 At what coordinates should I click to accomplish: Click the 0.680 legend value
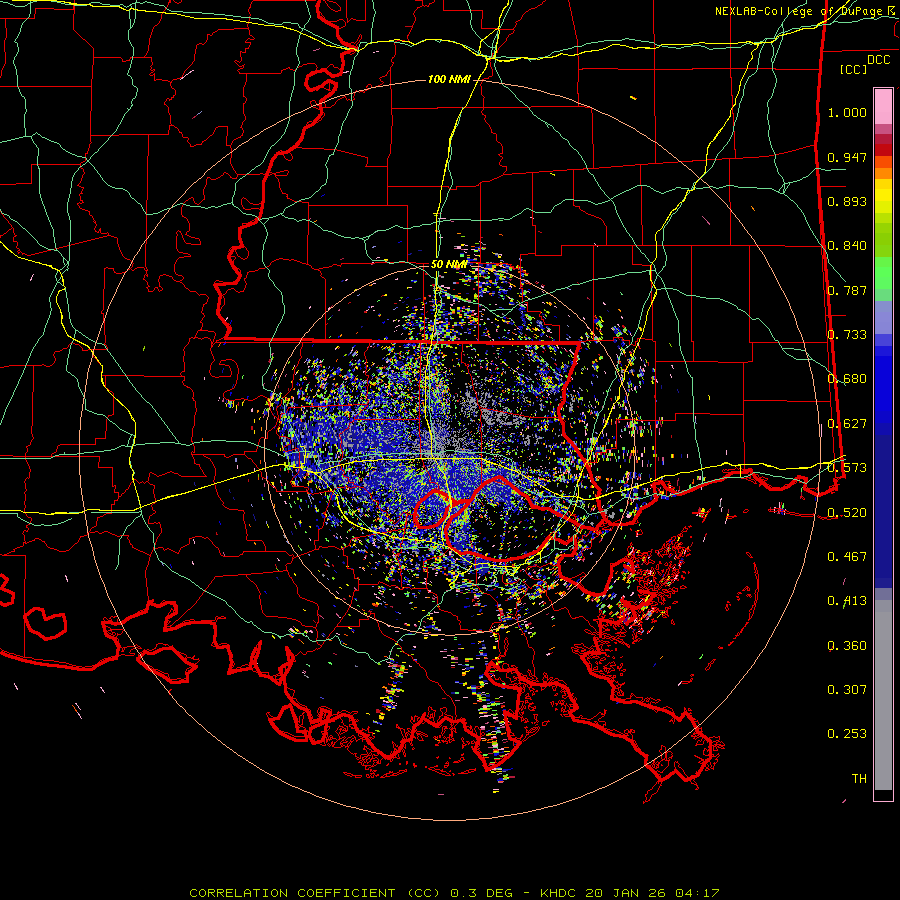point(847,379)
